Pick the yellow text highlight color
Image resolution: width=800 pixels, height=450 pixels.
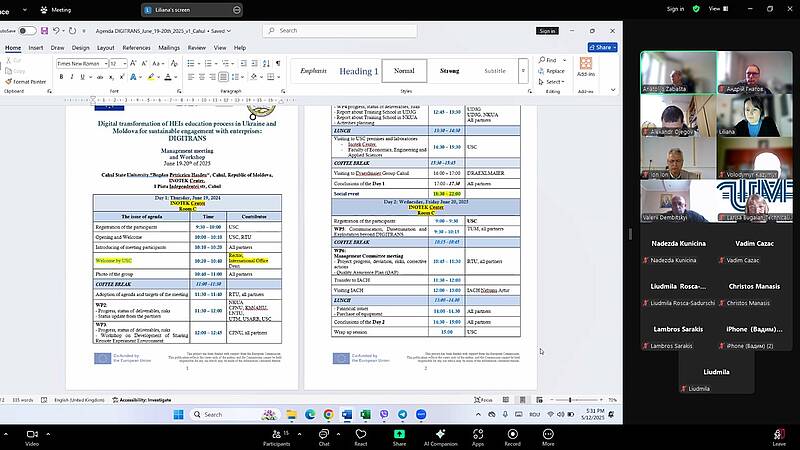click(151, 77)
